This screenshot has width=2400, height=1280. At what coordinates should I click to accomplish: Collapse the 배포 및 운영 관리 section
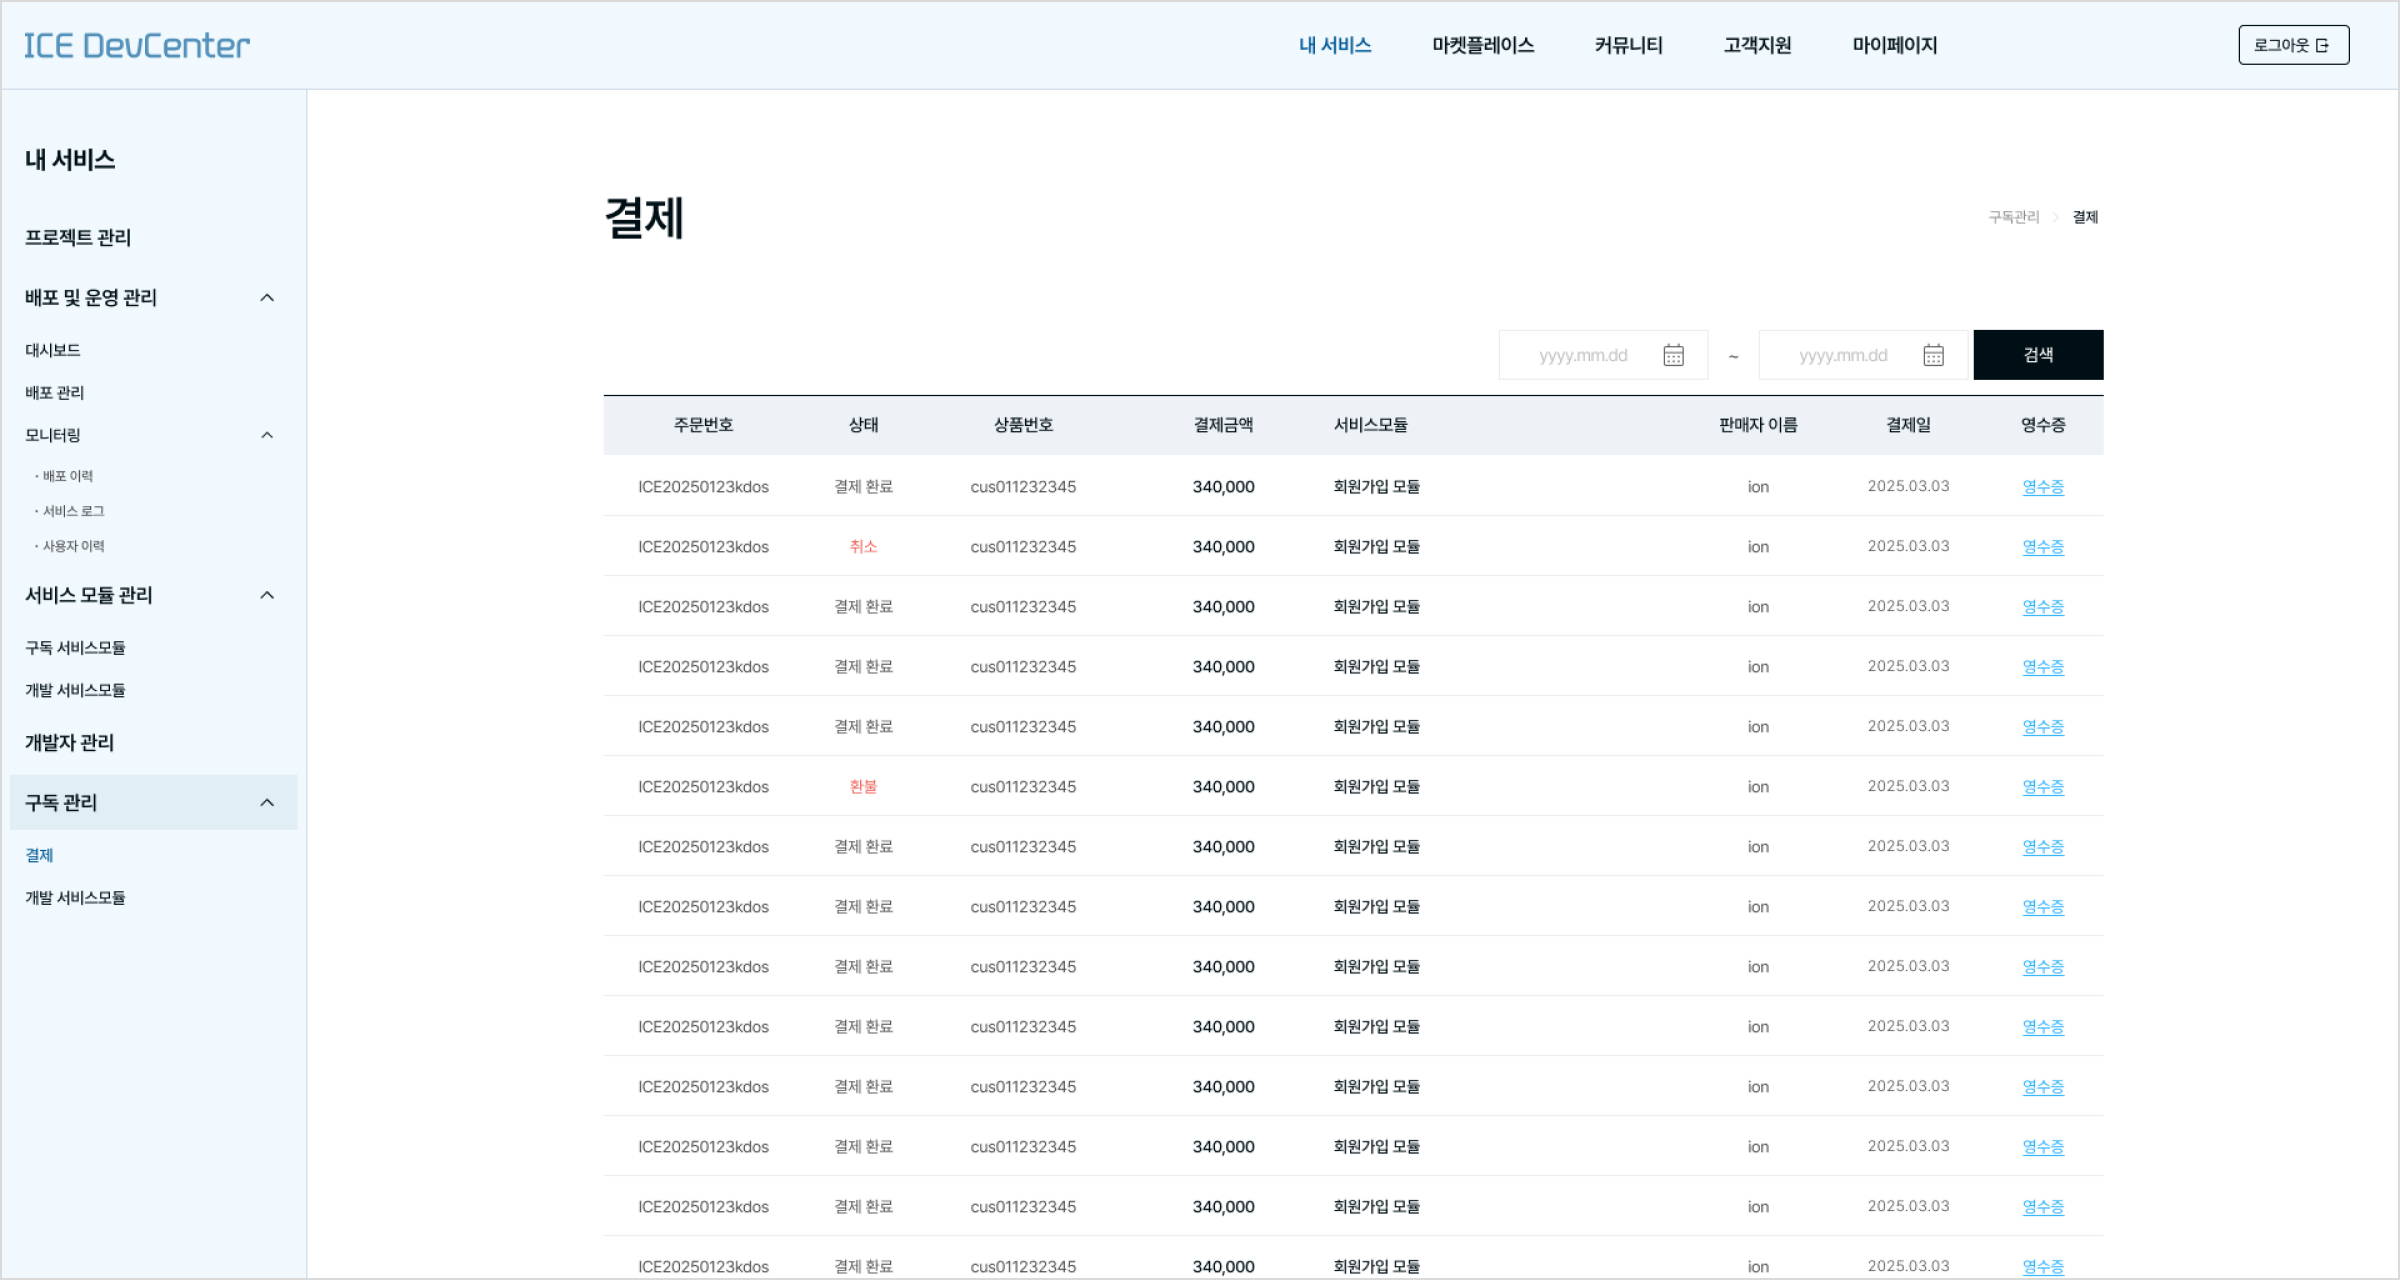pos(267,297)
